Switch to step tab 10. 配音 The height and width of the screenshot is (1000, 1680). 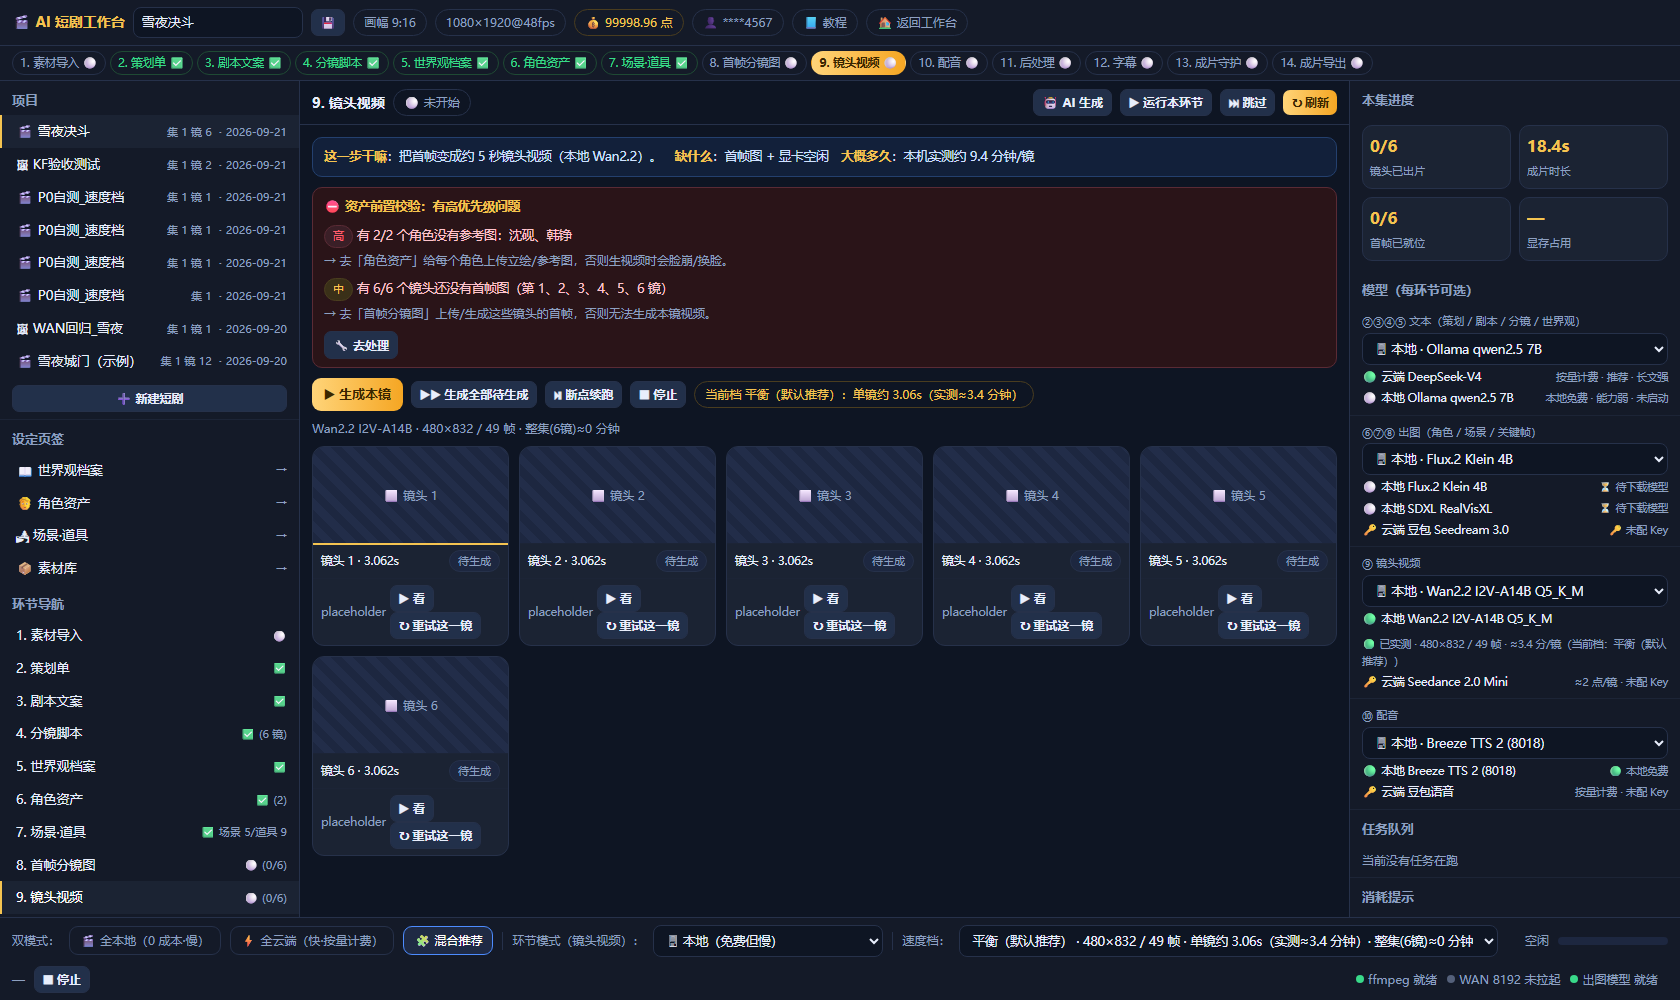pos(948,63)
